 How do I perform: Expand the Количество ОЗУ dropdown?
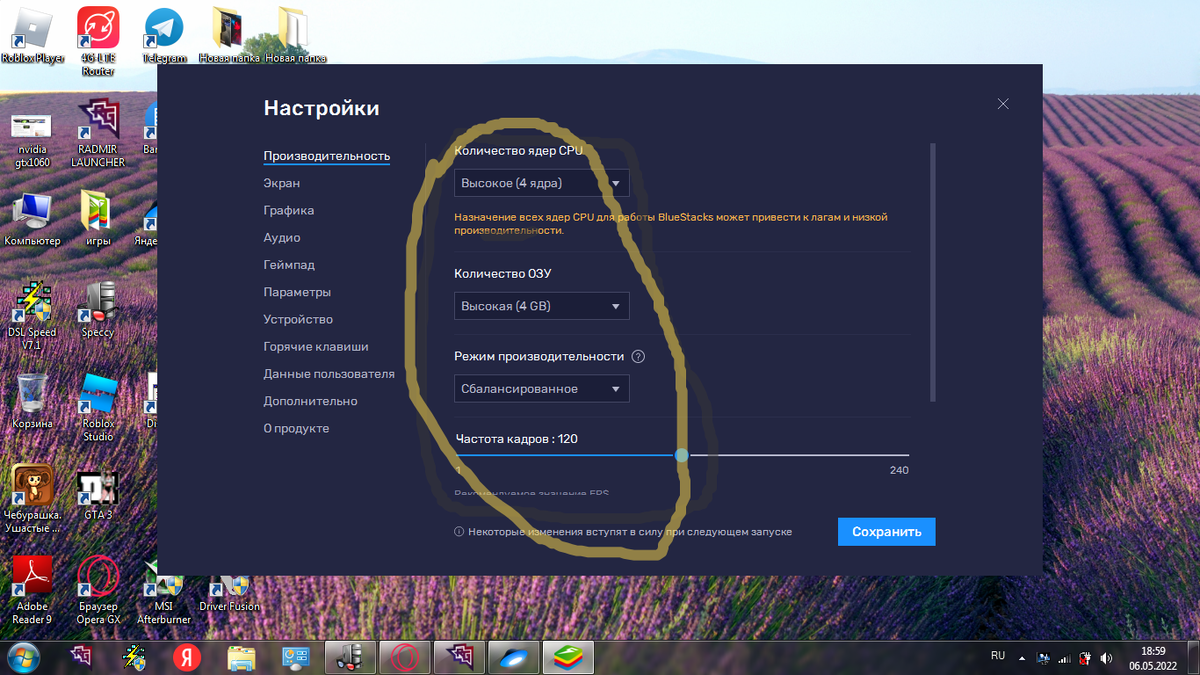pyautogui.click(x=542, y=306)
